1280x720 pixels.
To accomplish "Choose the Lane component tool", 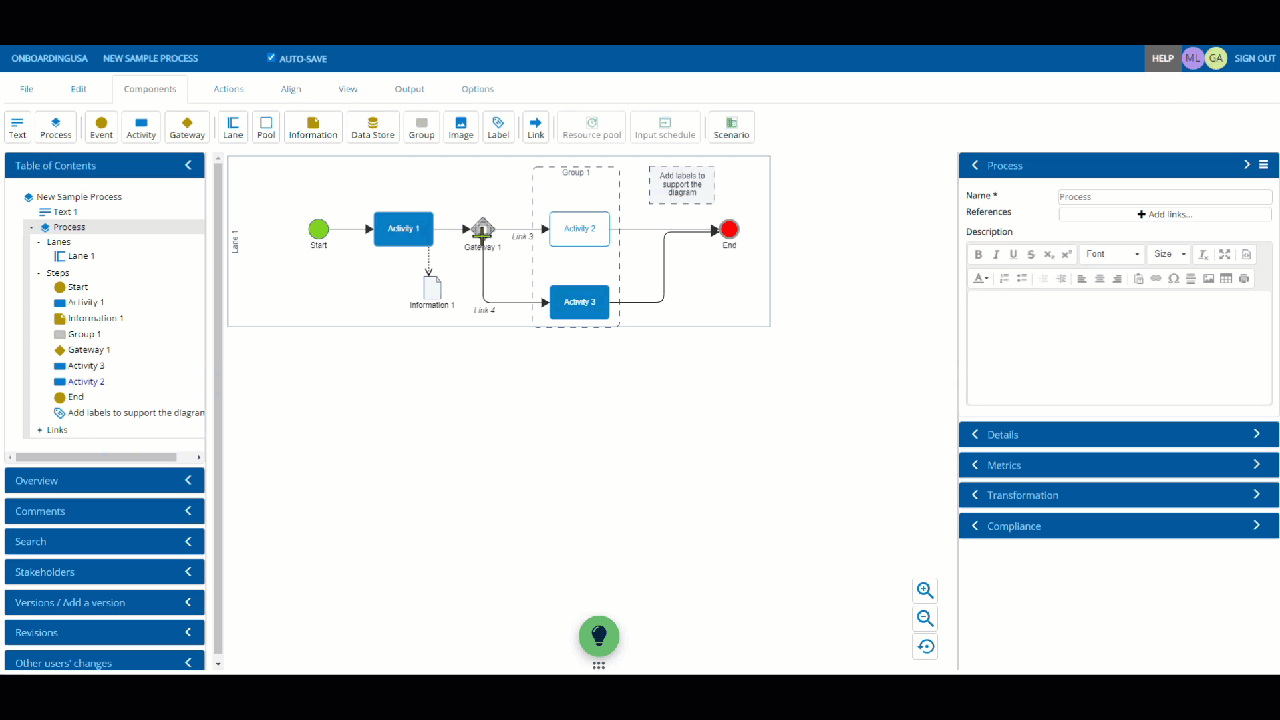I will coord(233,127).
